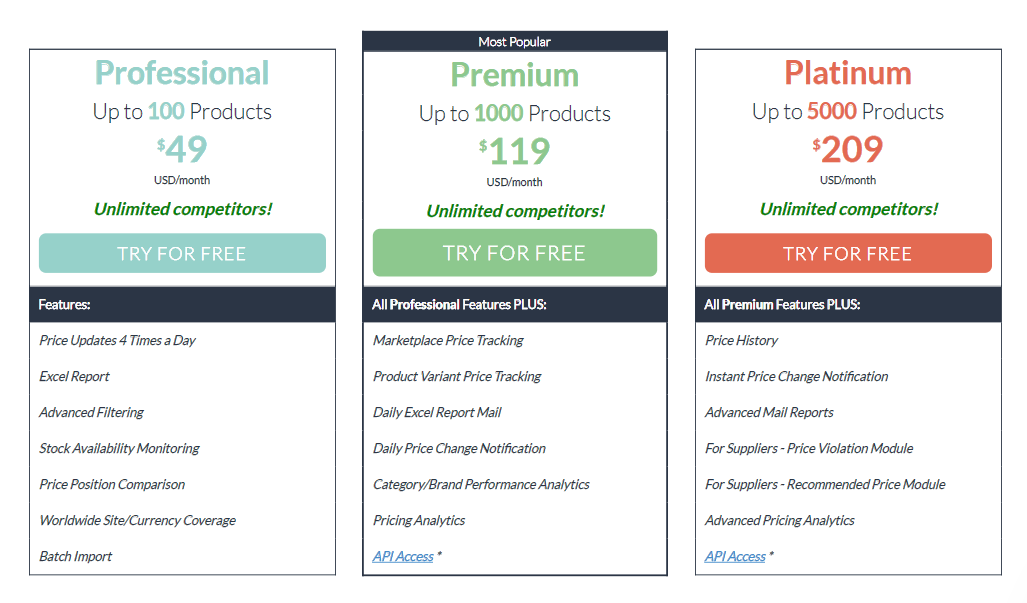
Task: Click the Marketplace Price Tracking feature
Action: tap(448, 340)
